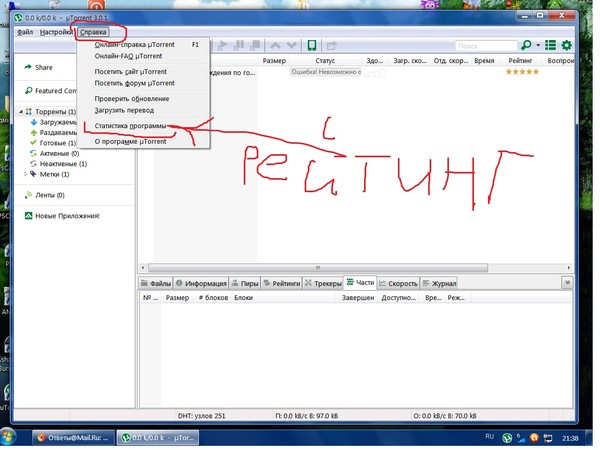
Task: Select Share in the sidebar
Action: click(44, 67)
